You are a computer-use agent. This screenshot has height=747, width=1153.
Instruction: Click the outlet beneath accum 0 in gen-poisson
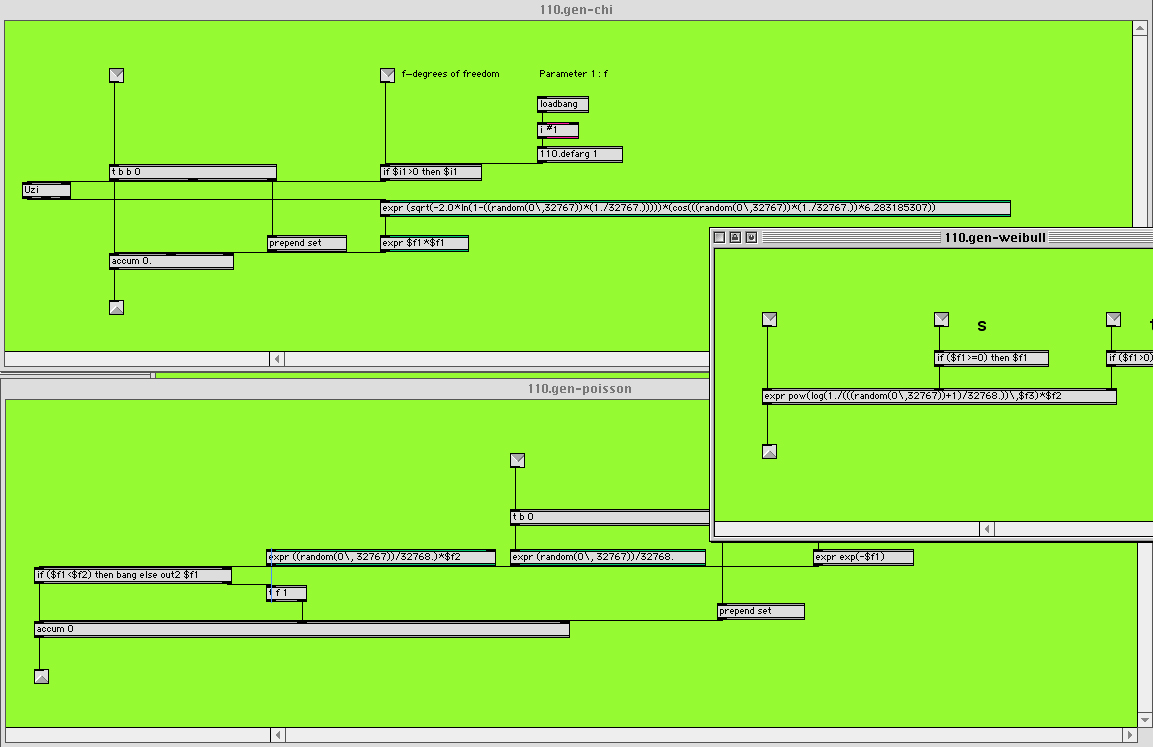click(42, 676)
